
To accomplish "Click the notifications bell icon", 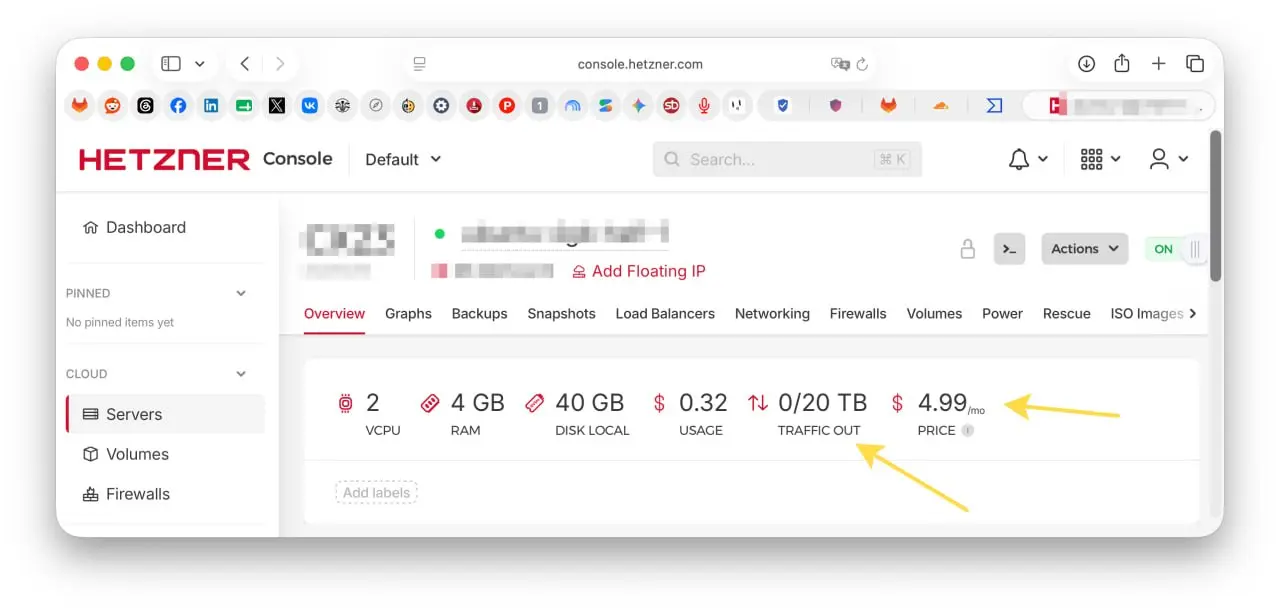I will [1019, 159].
